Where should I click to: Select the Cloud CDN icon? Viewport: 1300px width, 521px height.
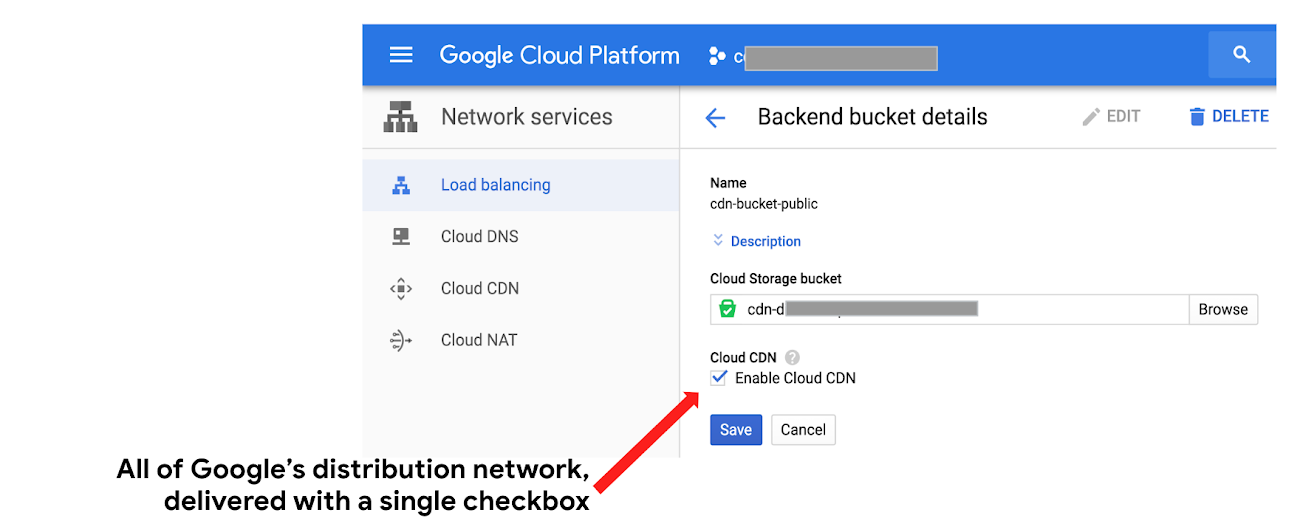pyautogui.click(x=401, y=289)
